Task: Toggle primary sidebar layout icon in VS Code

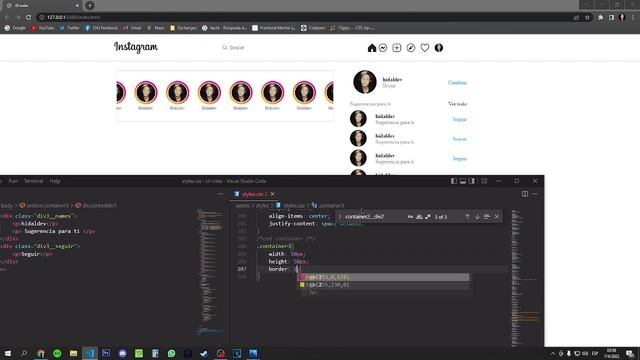Action: [x=454, y=181]
